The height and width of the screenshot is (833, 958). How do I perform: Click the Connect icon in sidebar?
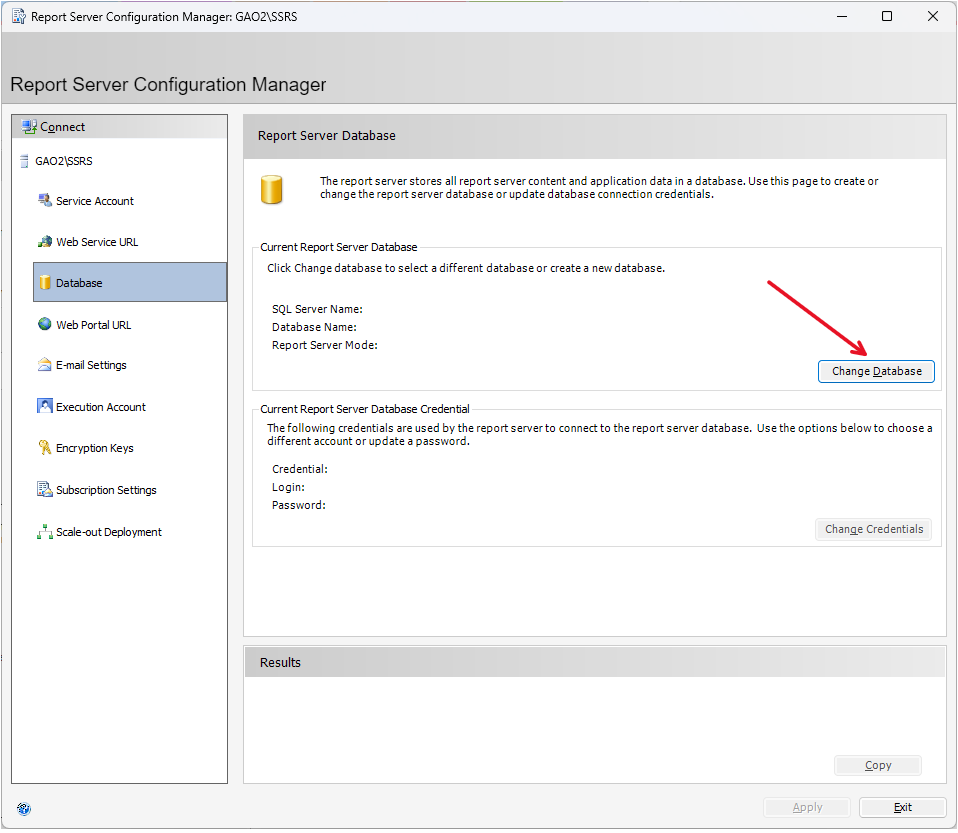click(x=29, y=127)
